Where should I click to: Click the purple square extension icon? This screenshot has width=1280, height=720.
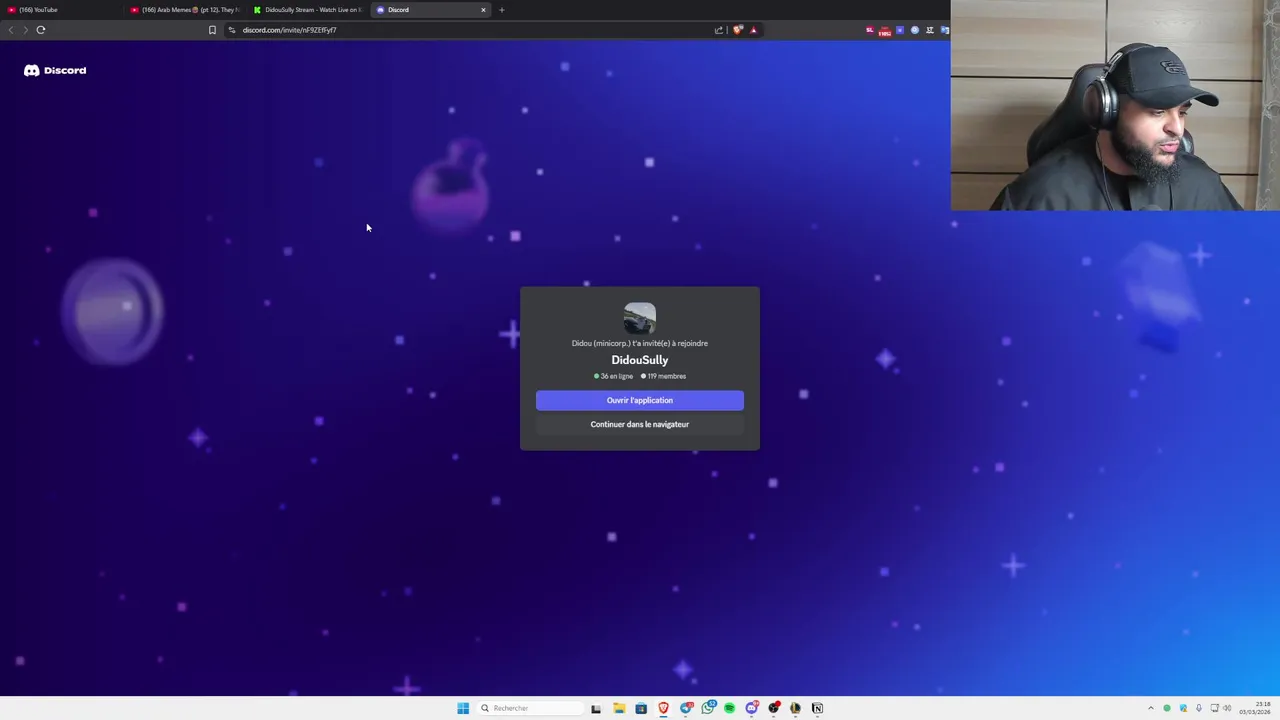point(900,30)
